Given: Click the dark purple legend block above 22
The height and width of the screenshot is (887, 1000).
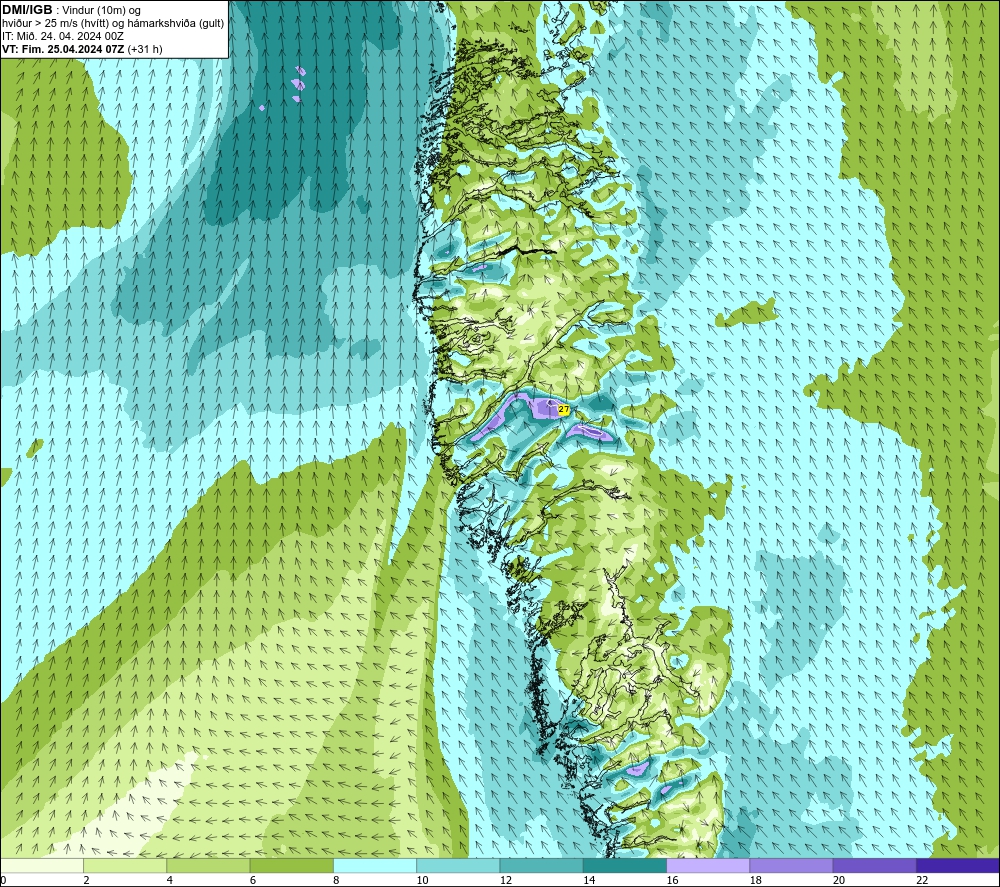Looking at the screenshot, I should [x=958, y=865].
